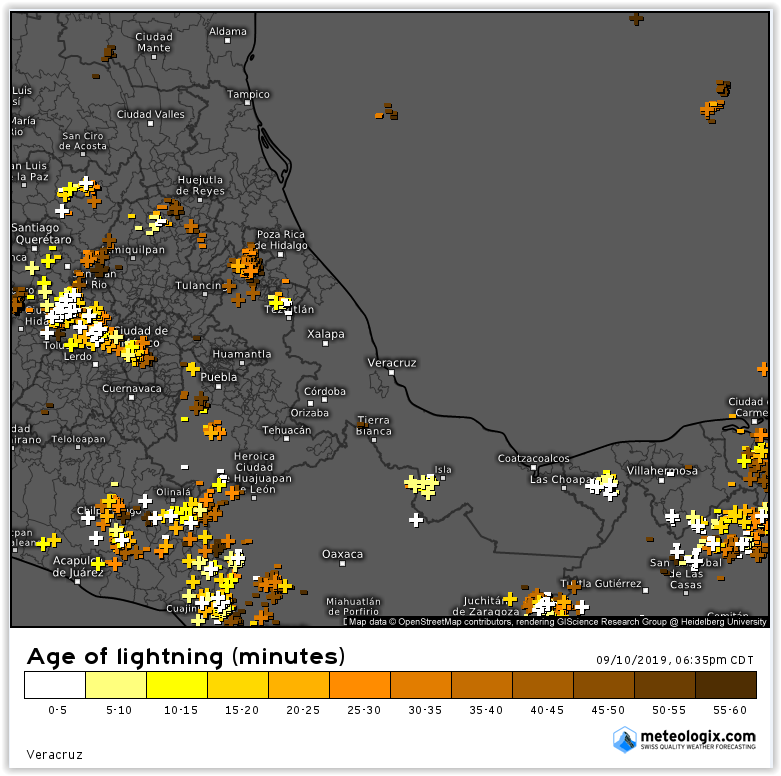Click the 50-55 minutes legend swatch
This screenshot has width=781, height=776.
(x=665, y=685)
